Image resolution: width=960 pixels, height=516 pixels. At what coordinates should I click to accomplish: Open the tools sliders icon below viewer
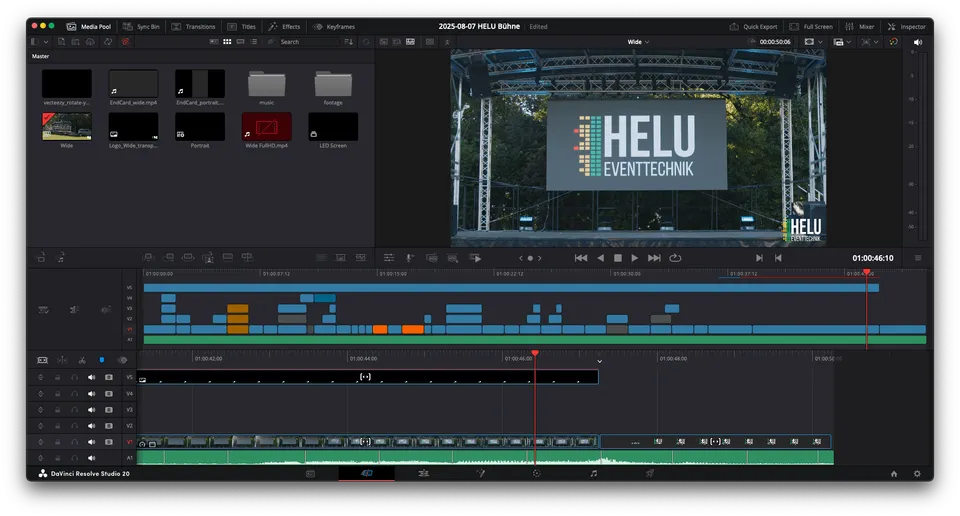[389, 258]
